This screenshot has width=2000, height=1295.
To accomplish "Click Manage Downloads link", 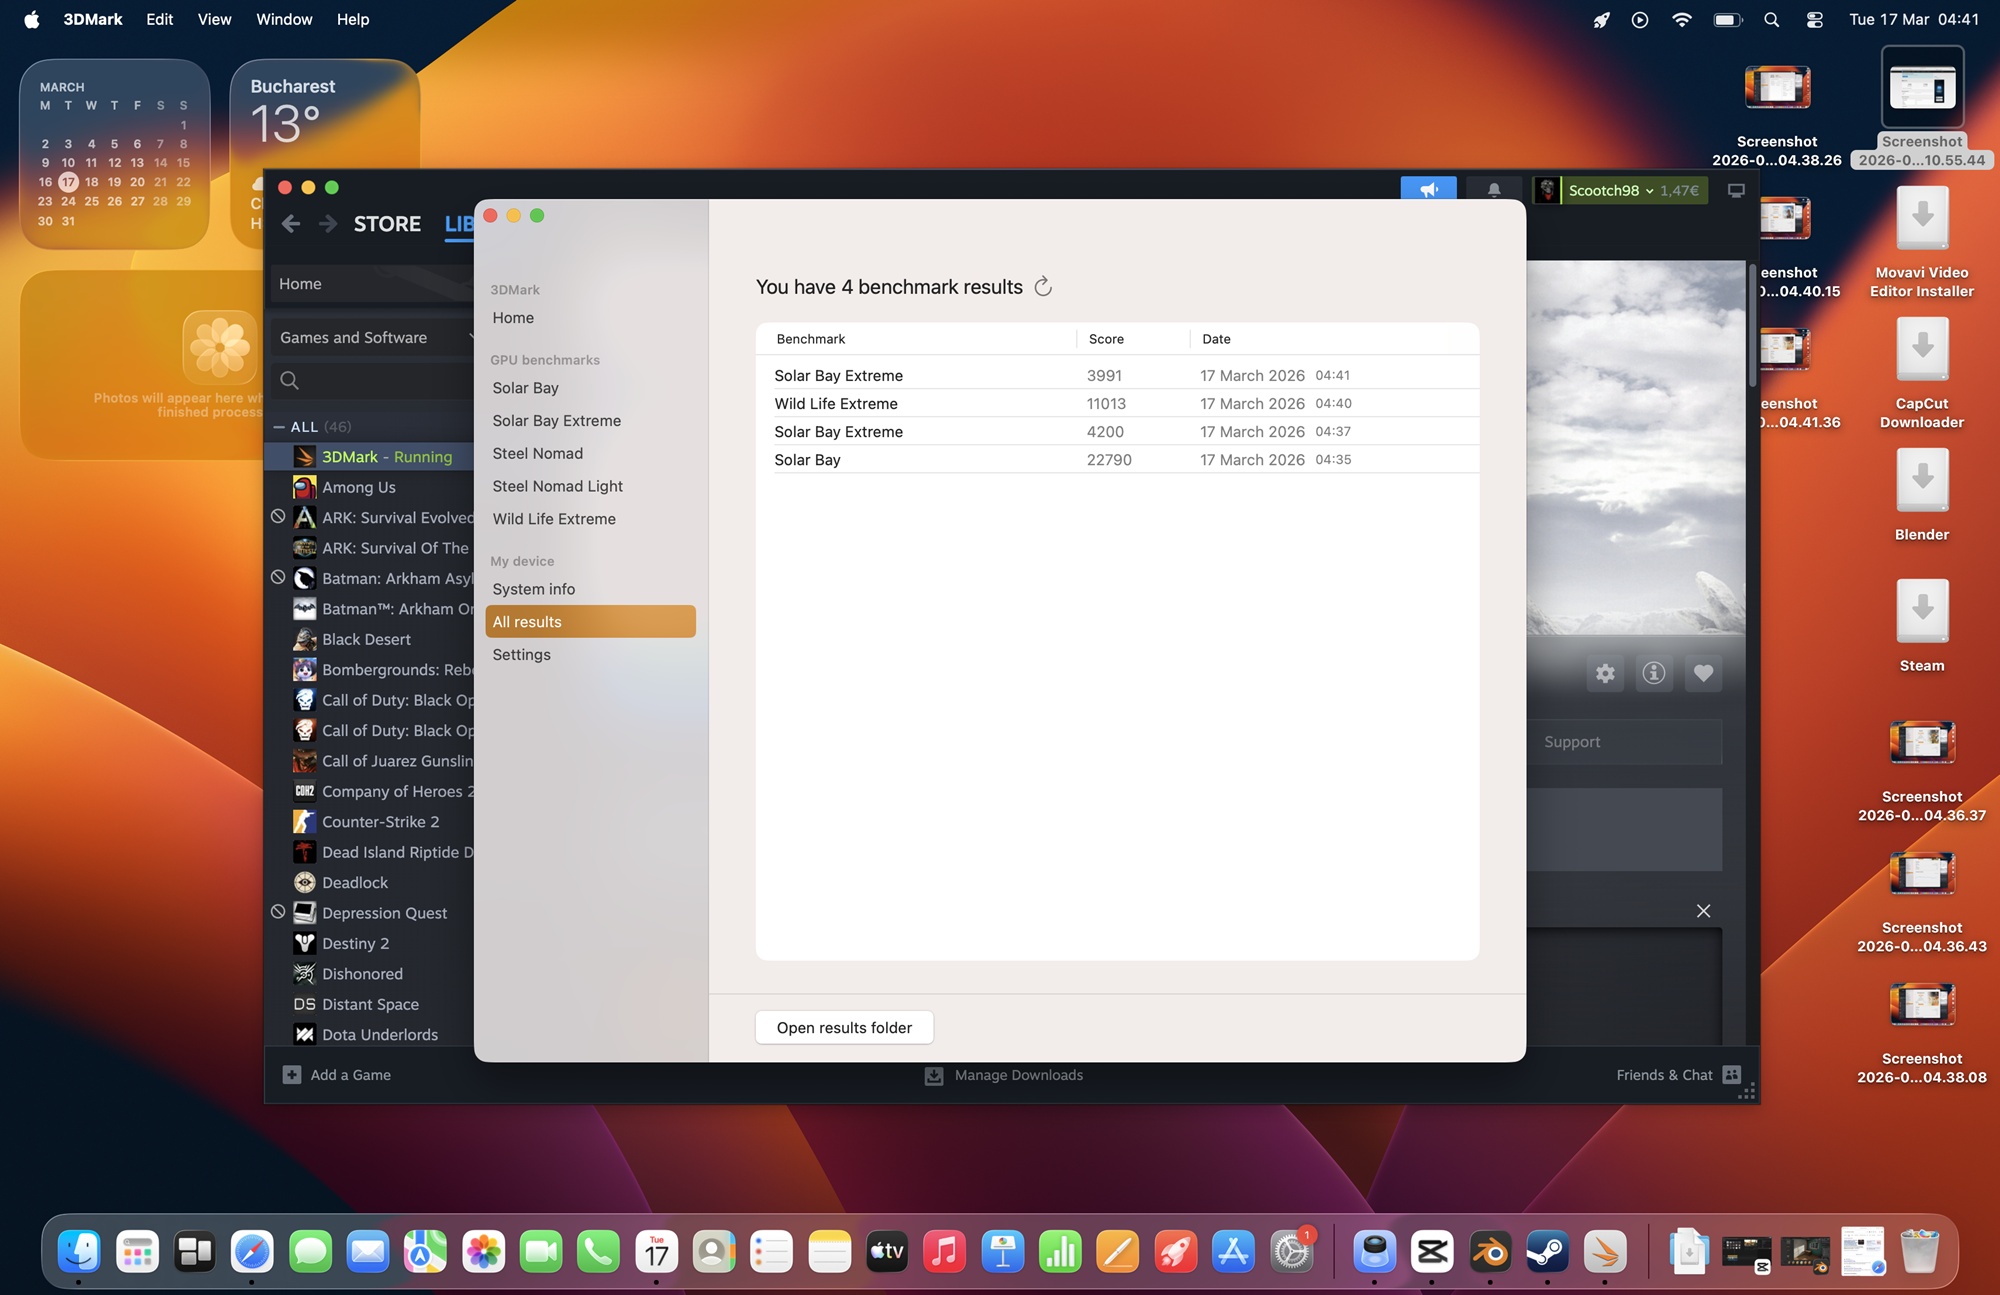I will pyautogui.click(x=1017, y=1074).
